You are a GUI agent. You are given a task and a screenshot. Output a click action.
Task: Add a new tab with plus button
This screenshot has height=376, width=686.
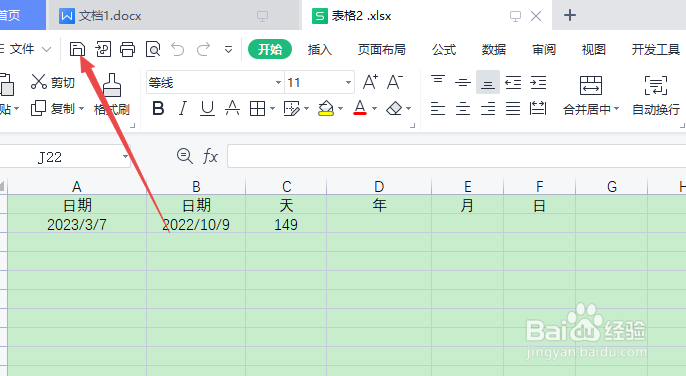pos(570,15)
